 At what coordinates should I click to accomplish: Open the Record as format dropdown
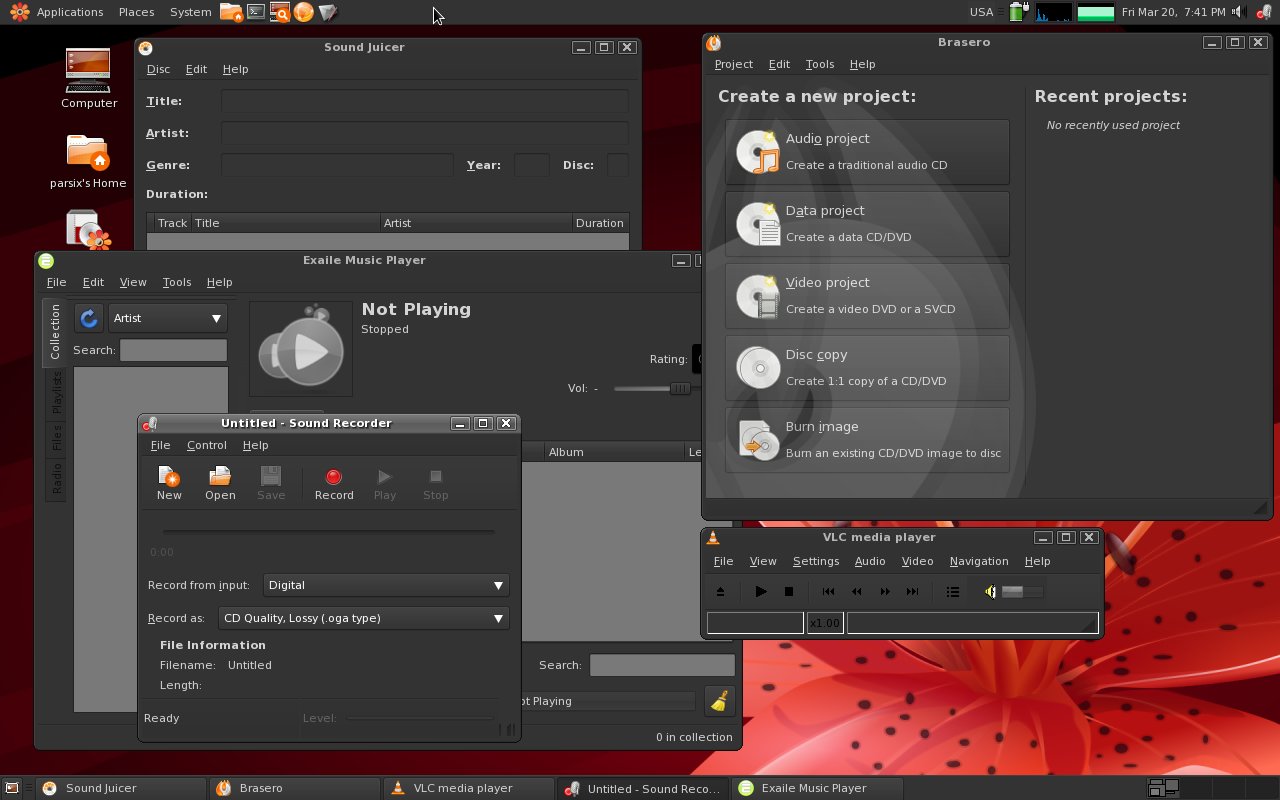(364, 618)
